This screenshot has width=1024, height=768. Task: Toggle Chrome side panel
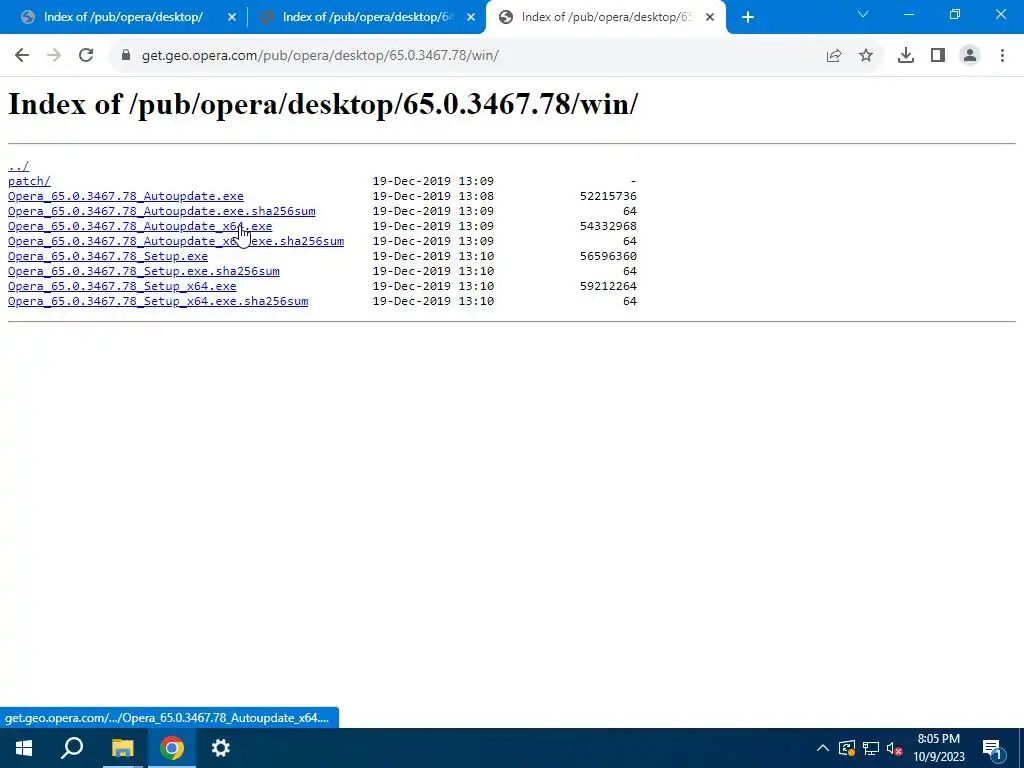pyautogui.click(x=938, y=56)
